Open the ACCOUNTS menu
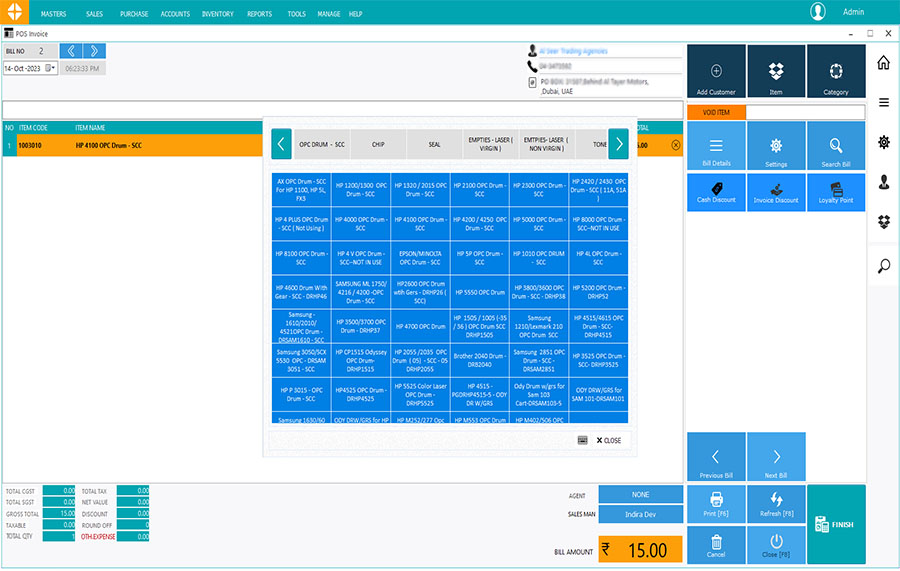900x571 pixels. click(175, 14)
